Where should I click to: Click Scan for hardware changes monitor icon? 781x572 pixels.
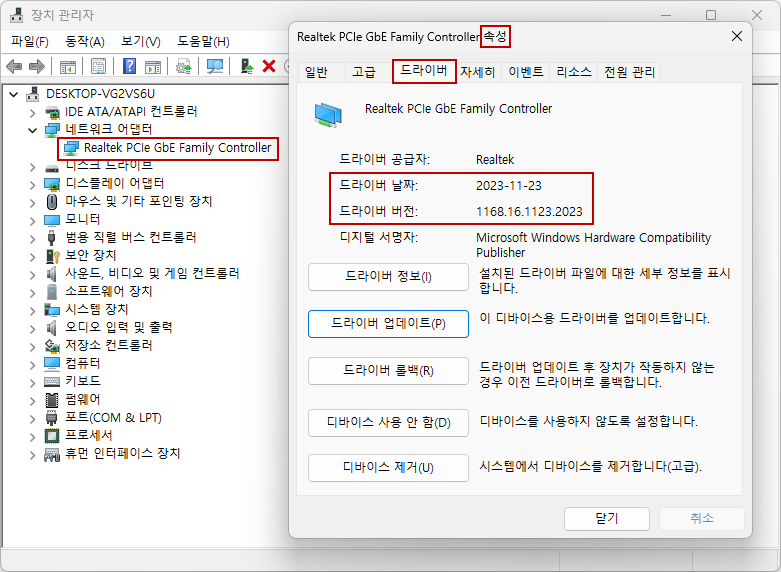215,66
